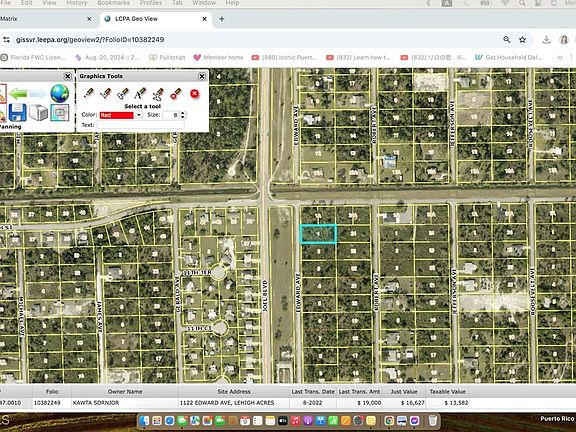Click the teal overview map icon

(x=60, y=112)
